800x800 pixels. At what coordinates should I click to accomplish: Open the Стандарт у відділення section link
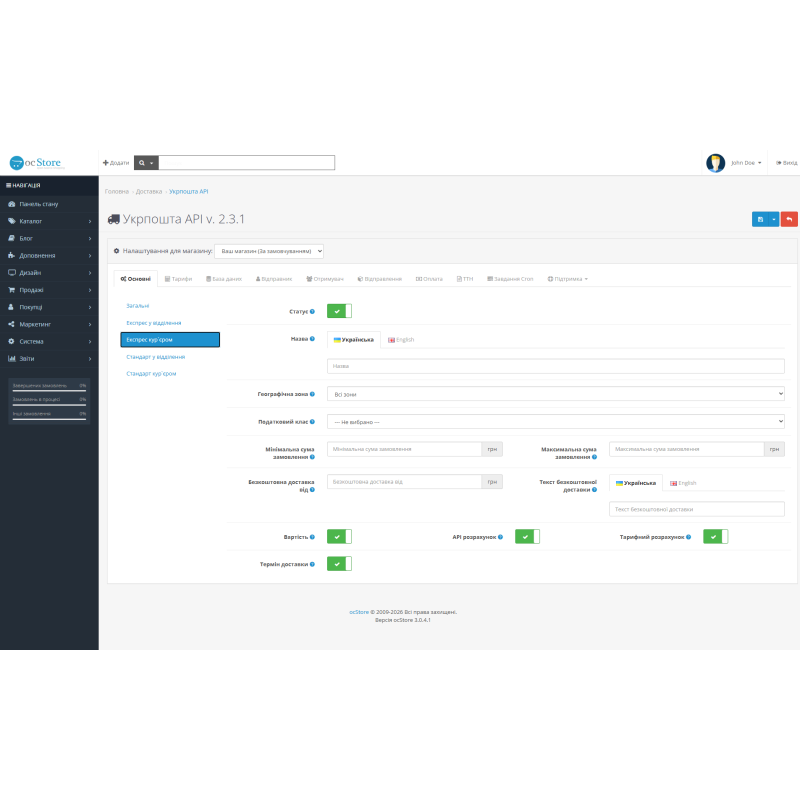[x=156, y=357]
